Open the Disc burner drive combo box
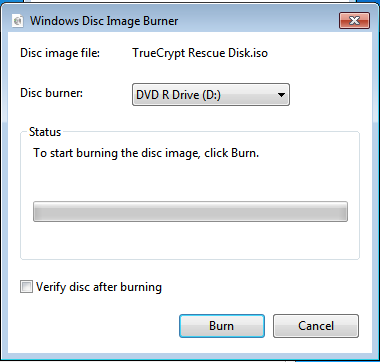The width and height of the screenshot is (380, 362). 211,95
